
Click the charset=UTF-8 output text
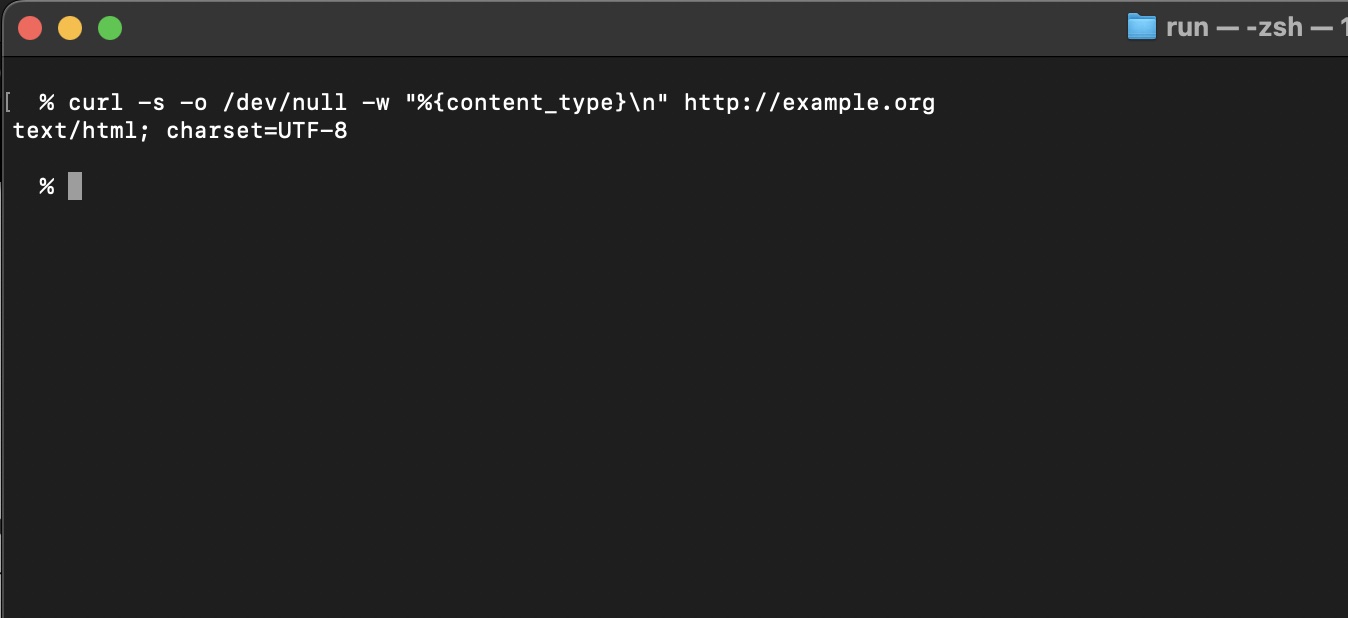coord(260,130)
